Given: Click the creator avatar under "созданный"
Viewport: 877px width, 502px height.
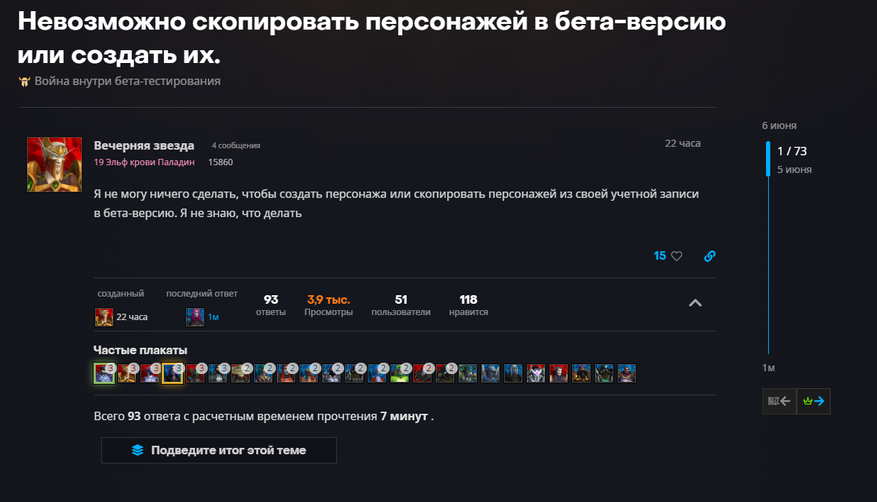Looking at the screenshot, I should click(104, 317).
